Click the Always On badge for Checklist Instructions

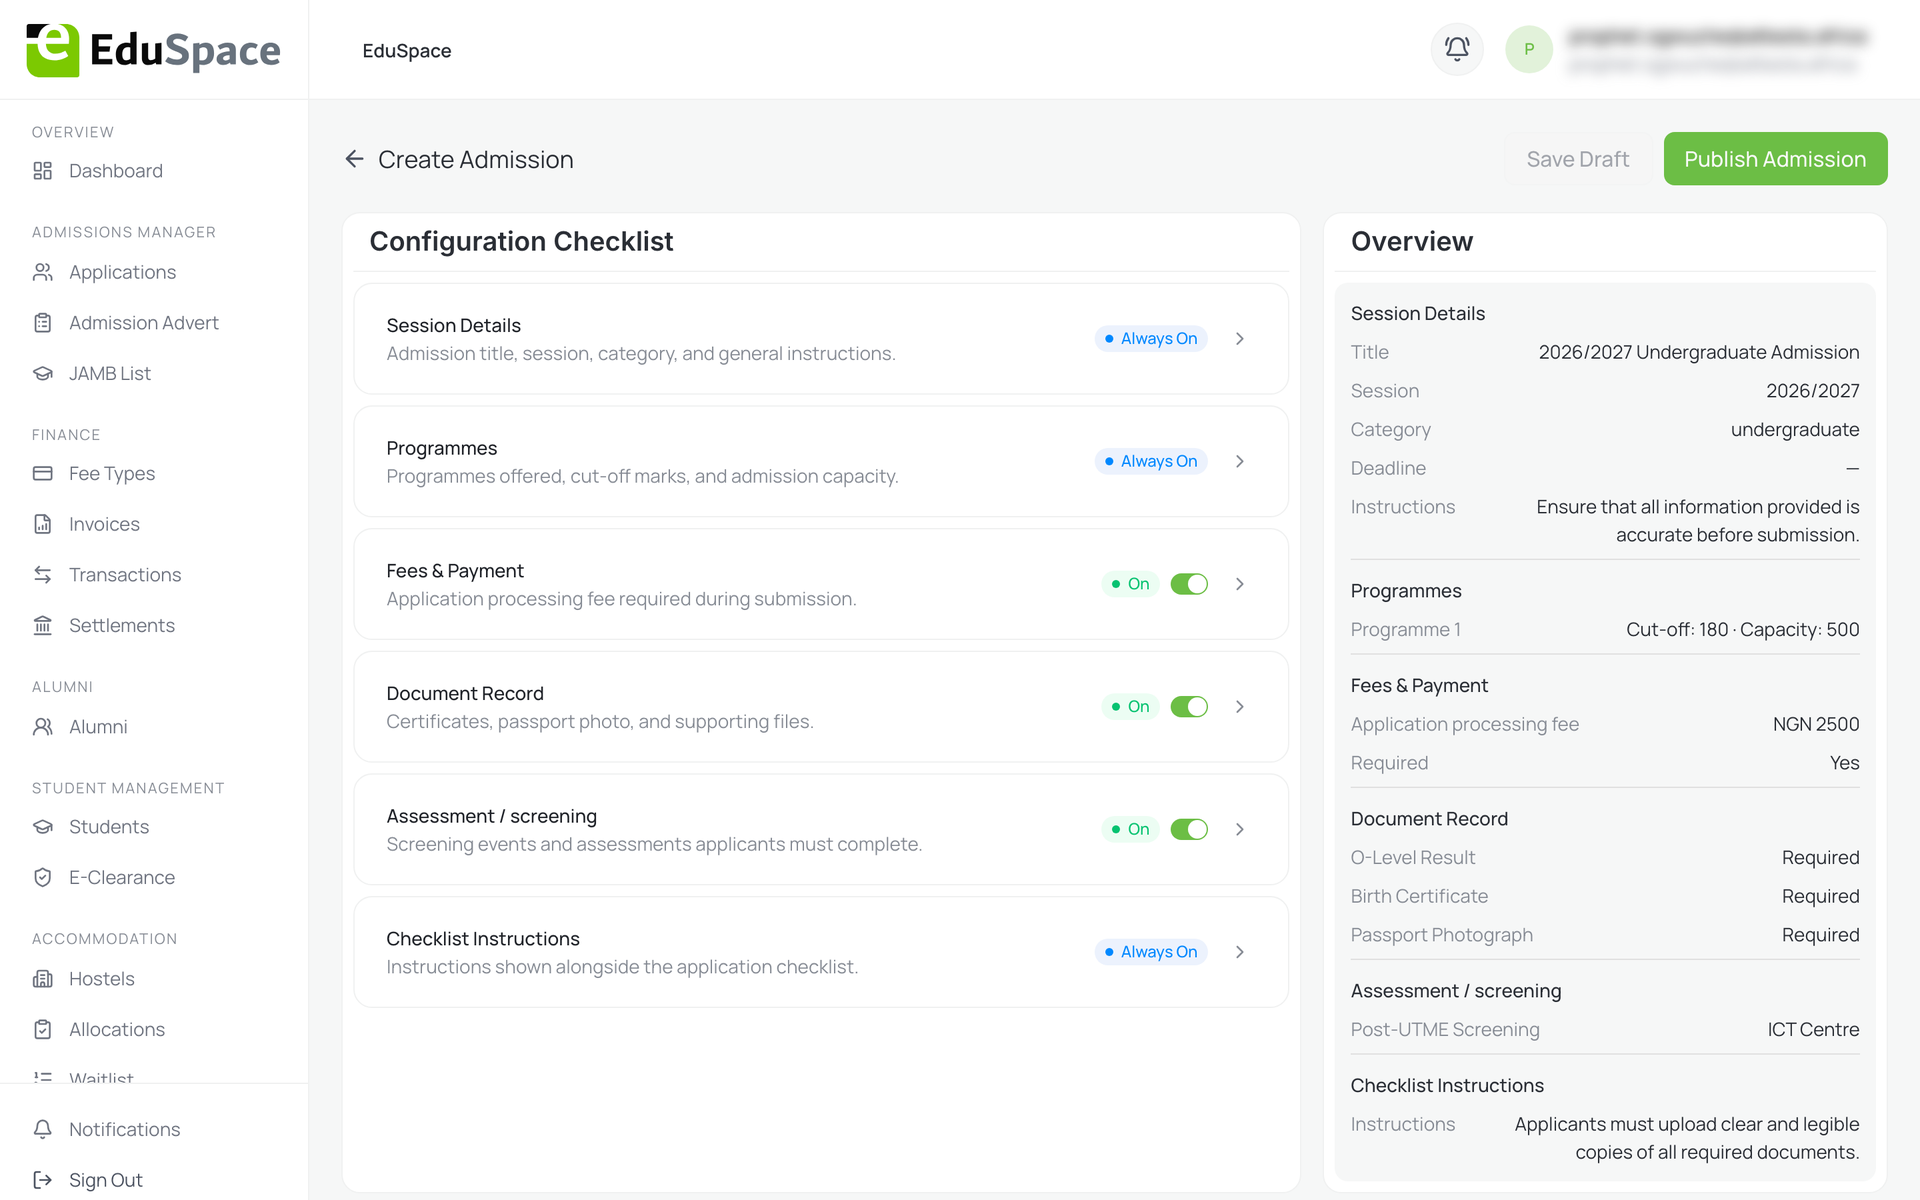tap(1151, 952)
